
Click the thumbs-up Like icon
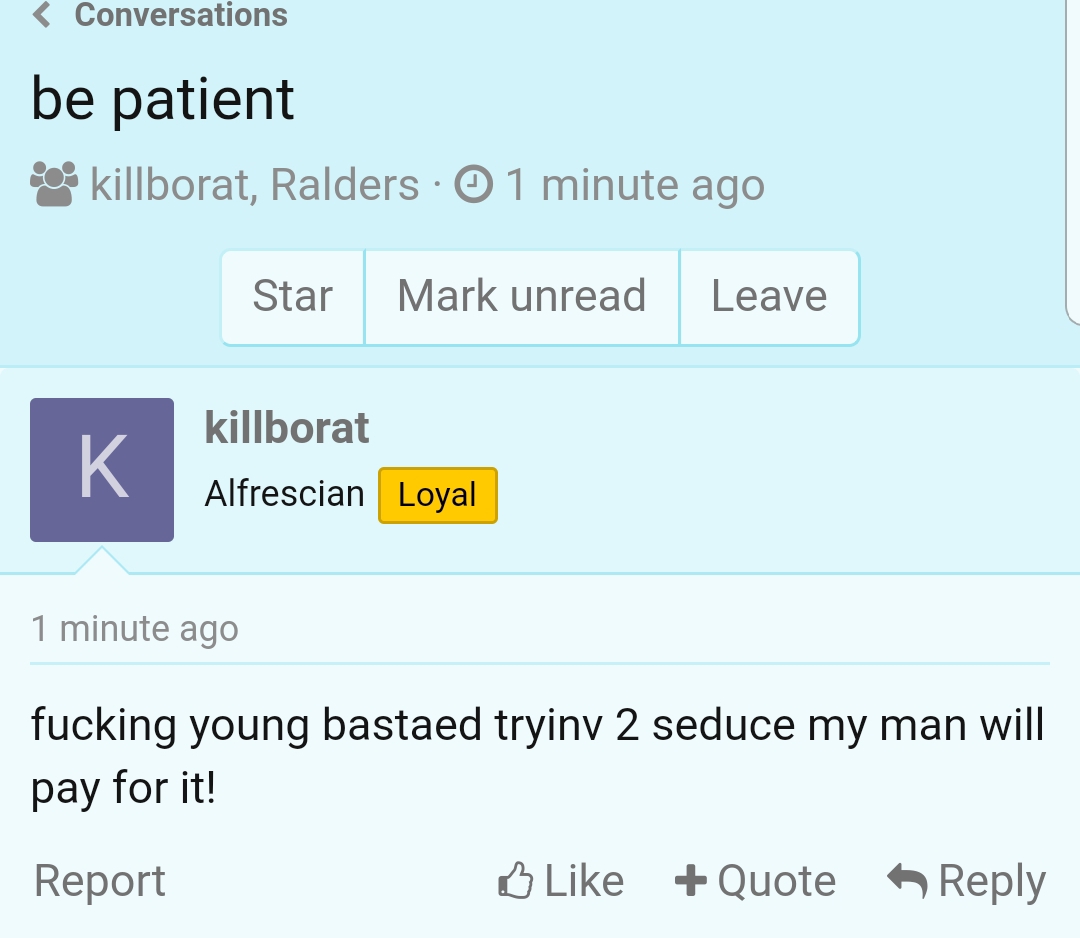516,881
